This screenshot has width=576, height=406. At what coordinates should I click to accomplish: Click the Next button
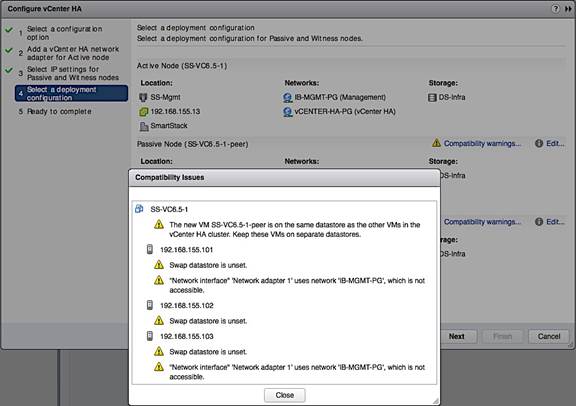pos(456,336)
